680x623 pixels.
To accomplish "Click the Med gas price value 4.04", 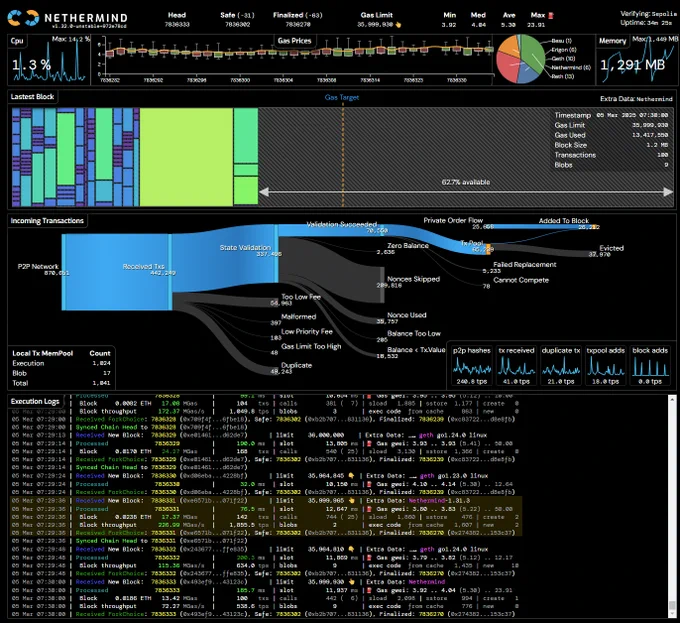I will point(478,25).
